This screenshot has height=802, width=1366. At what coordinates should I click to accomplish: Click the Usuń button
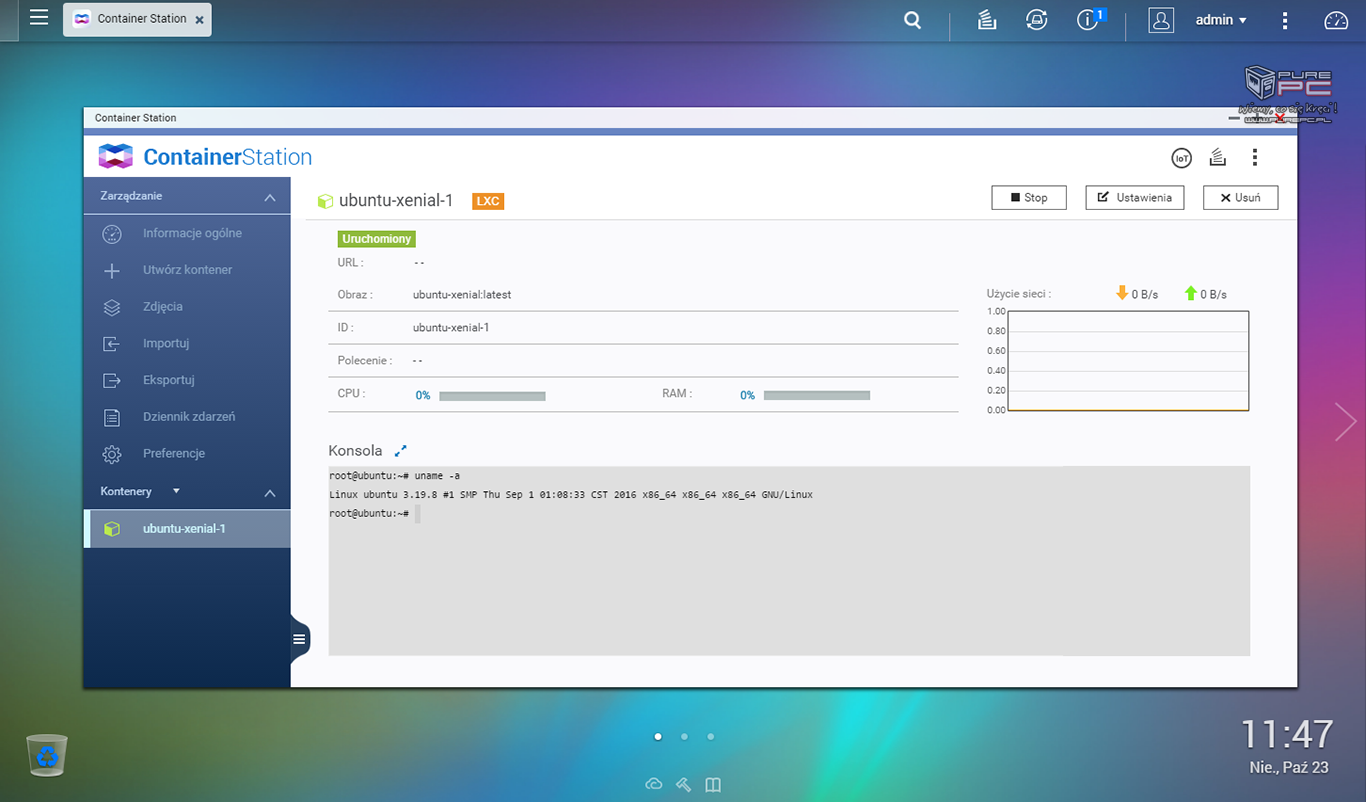[x=1240, y=198]
